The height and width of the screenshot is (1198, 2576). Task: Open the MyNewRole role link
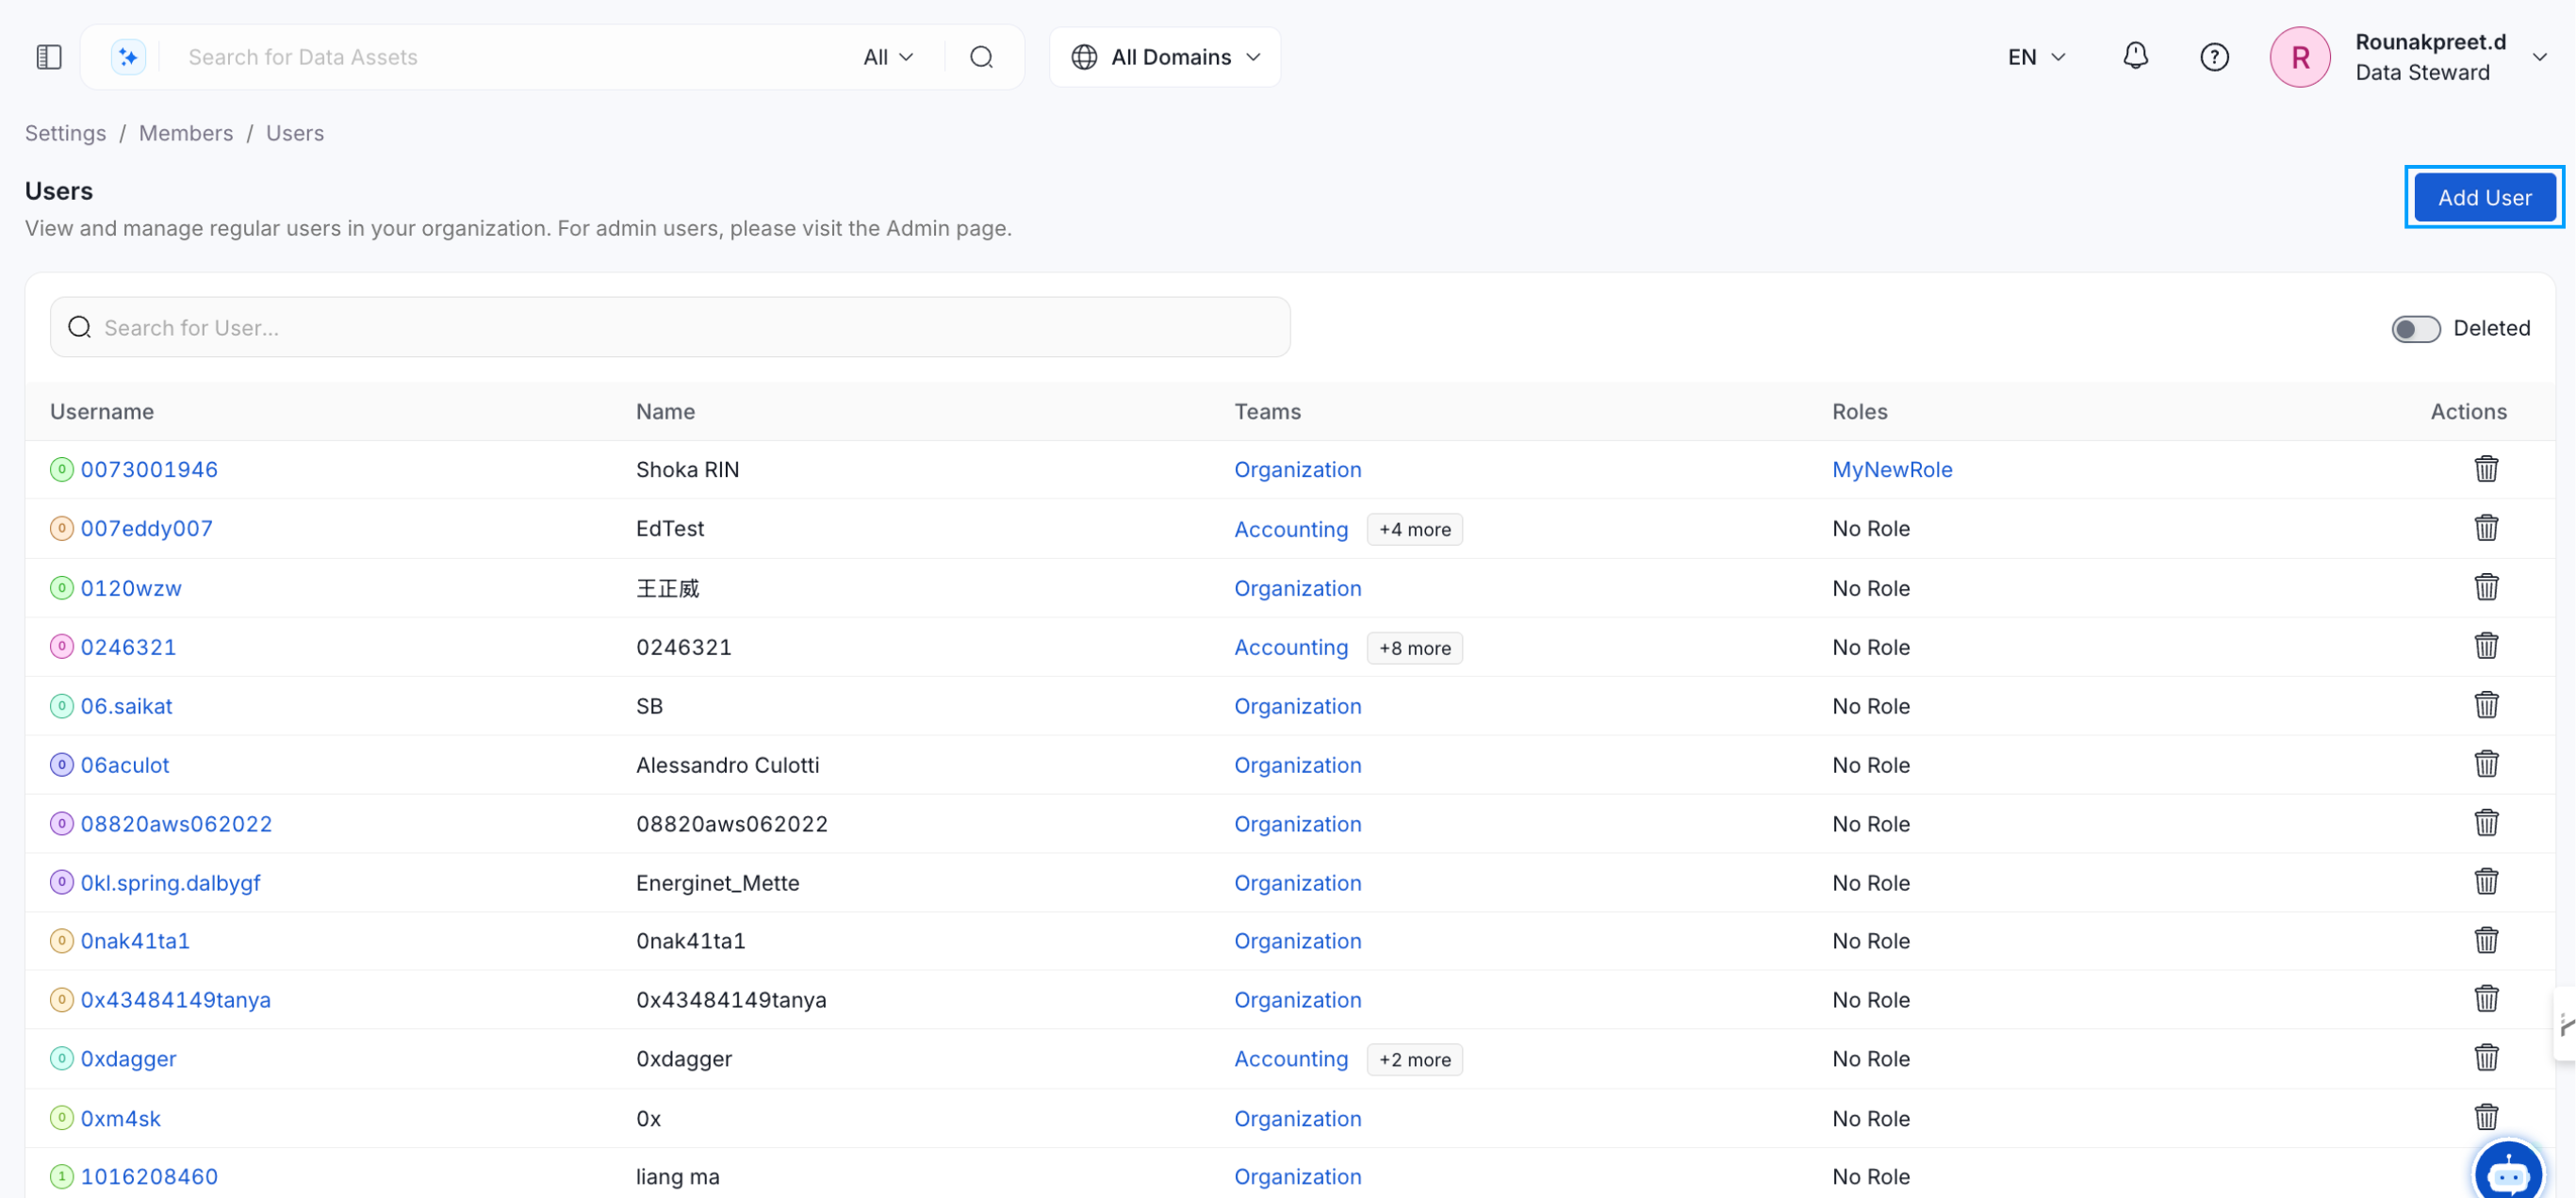click(1892, 469)
